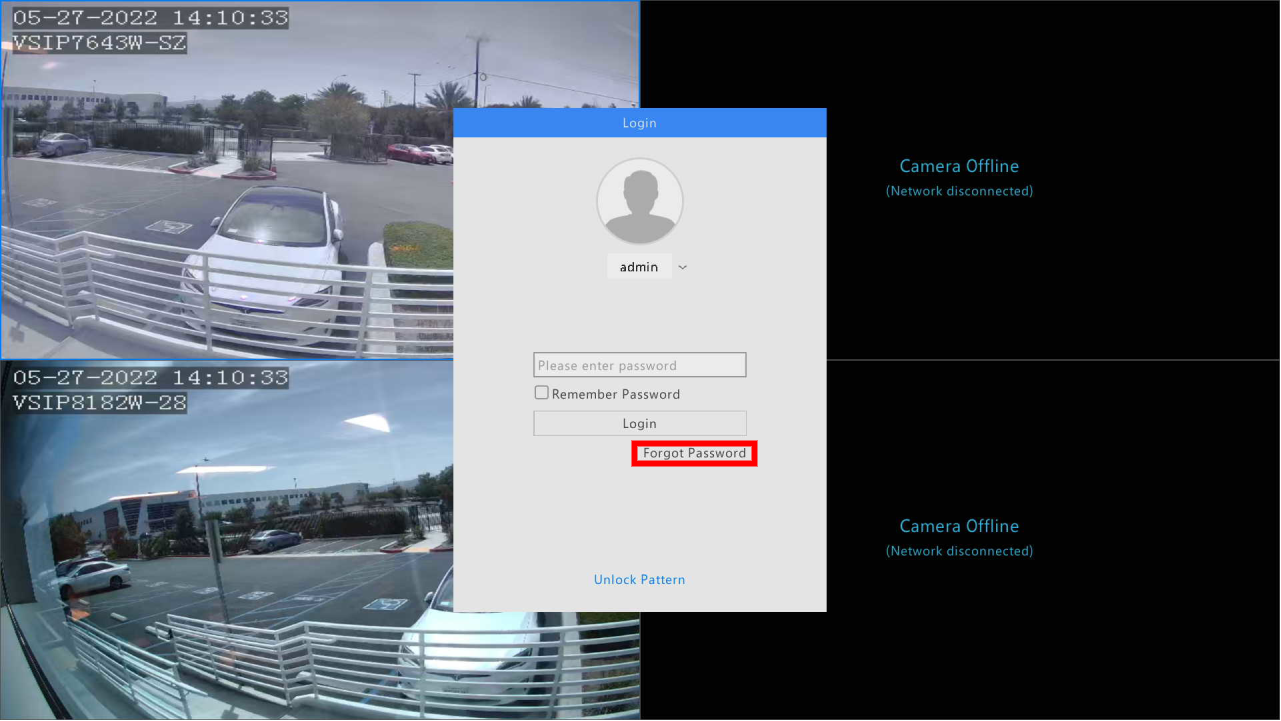Click the Network disconnected status message
Viewport: 1281px width, 721px height.
click(x=958, y=190)
